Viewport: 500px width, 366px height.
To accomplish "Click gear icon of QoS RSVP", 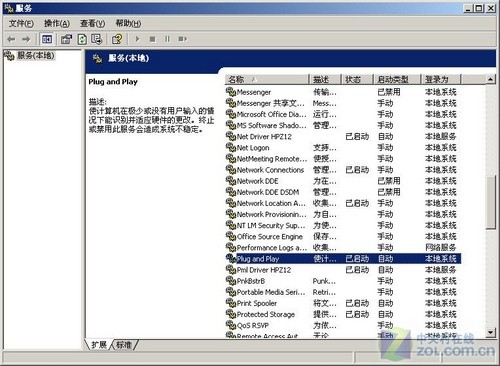I will pyautogui.click(x=231, y=325).
